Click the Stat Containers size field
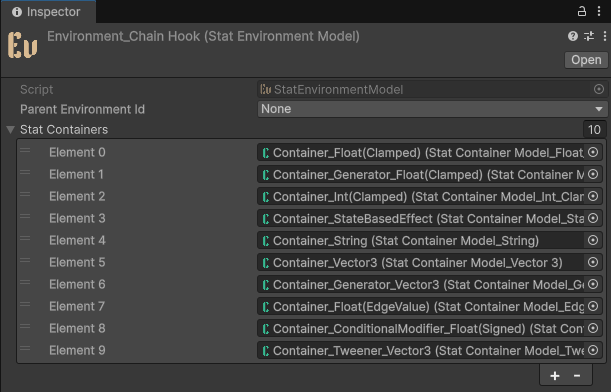611x392 pixels. [x=594, y=129]
